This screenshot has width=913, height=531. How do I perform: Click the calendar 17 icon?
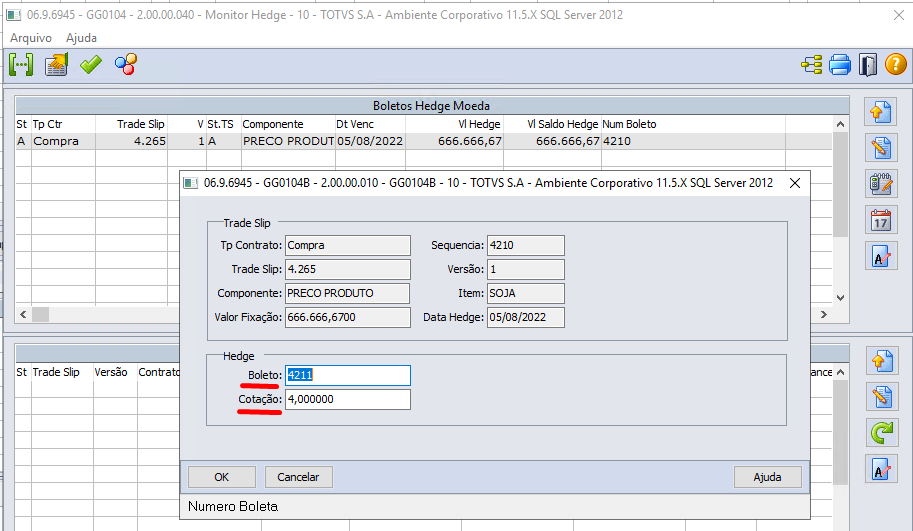(880, 220)
